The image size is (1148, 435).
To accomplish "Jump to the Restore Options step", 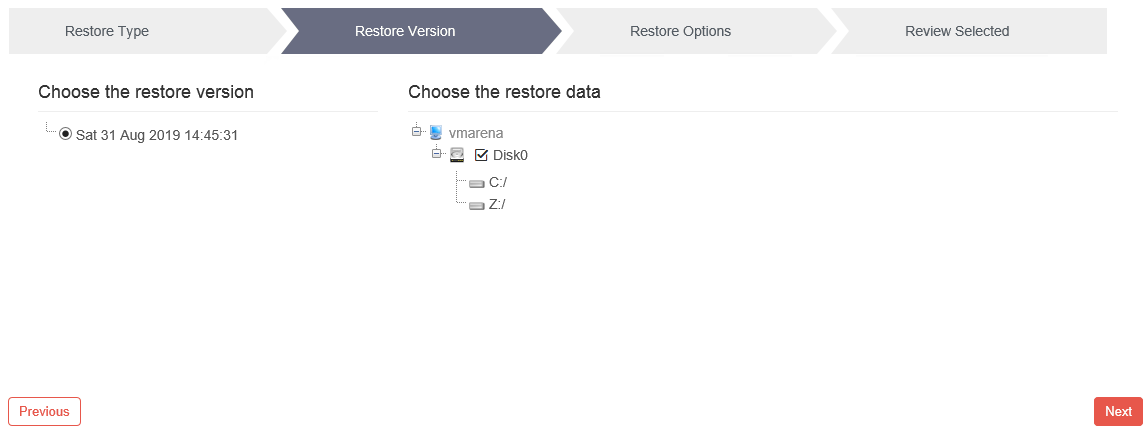I will [680, 31].
